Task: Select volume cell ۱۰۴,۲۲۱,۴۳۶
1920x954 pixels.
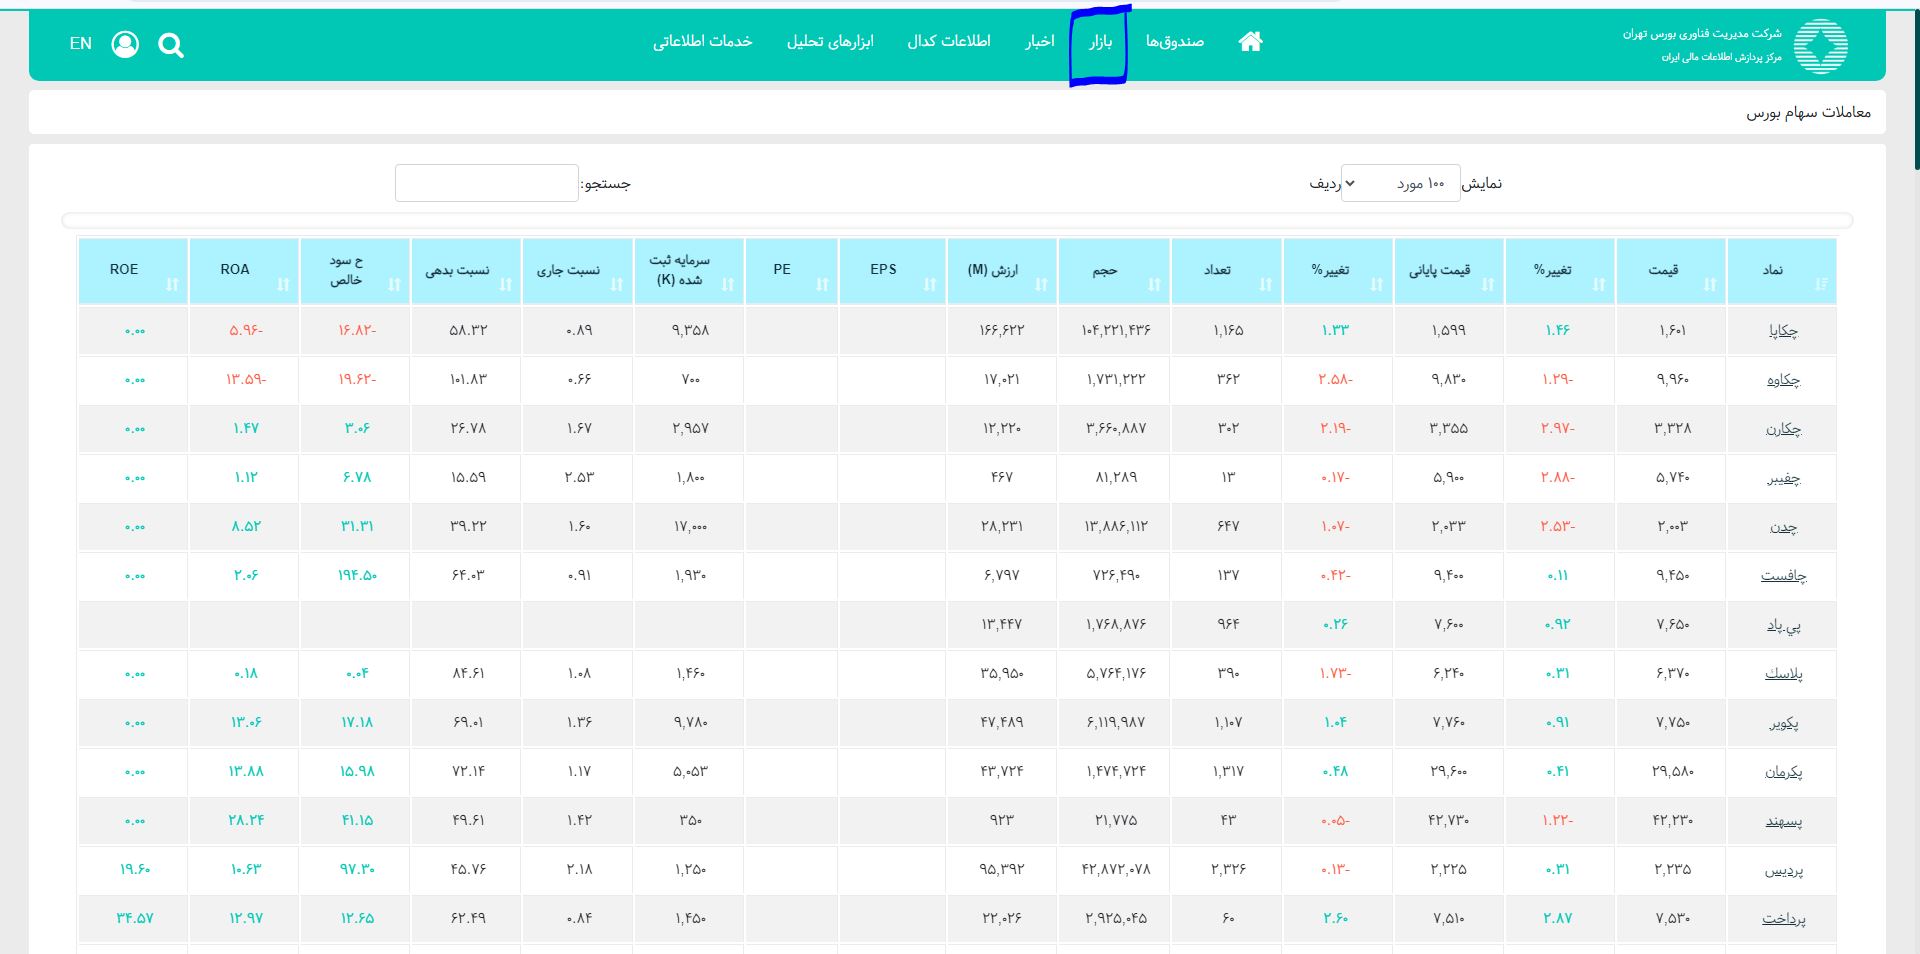Action: point(1116,330)
